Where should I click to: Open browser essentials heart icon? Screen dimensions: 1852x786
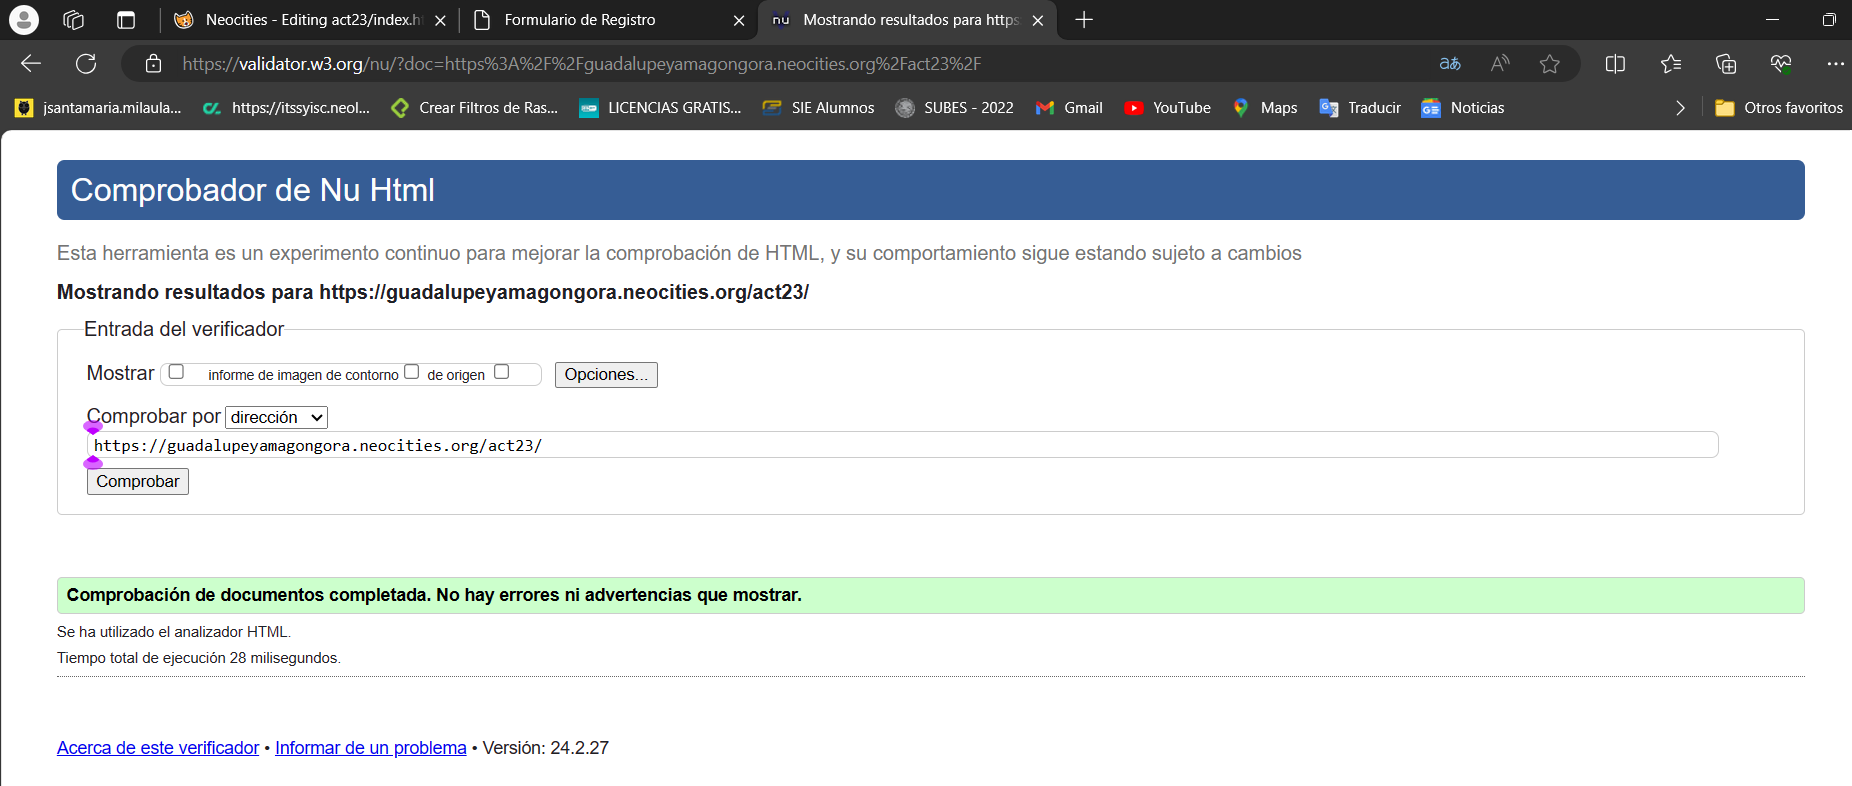coord(1780,64)
